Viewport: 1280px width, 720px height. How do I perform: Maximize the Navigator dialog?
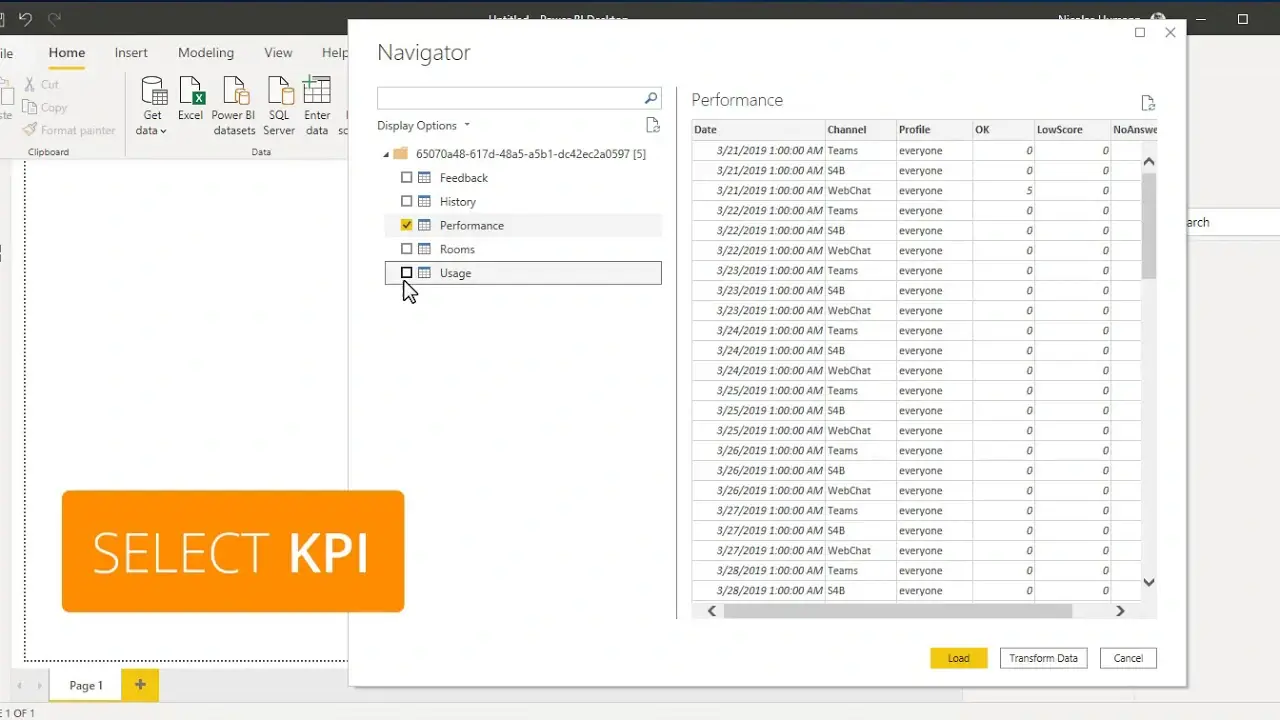[1140, 32]
